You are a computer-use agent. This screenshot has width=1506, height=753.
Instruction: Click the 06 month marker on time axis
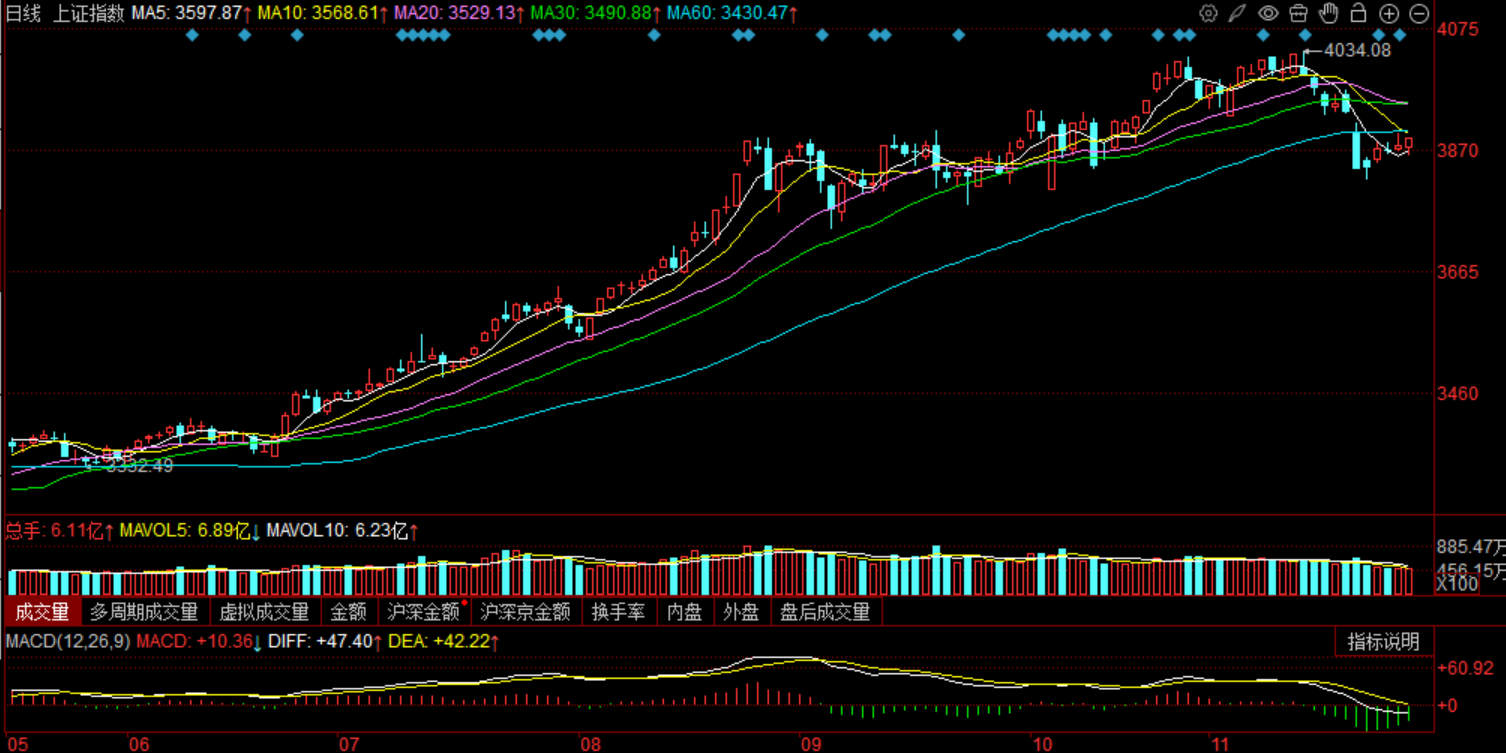pyautogui.click(x=139, y=743)
